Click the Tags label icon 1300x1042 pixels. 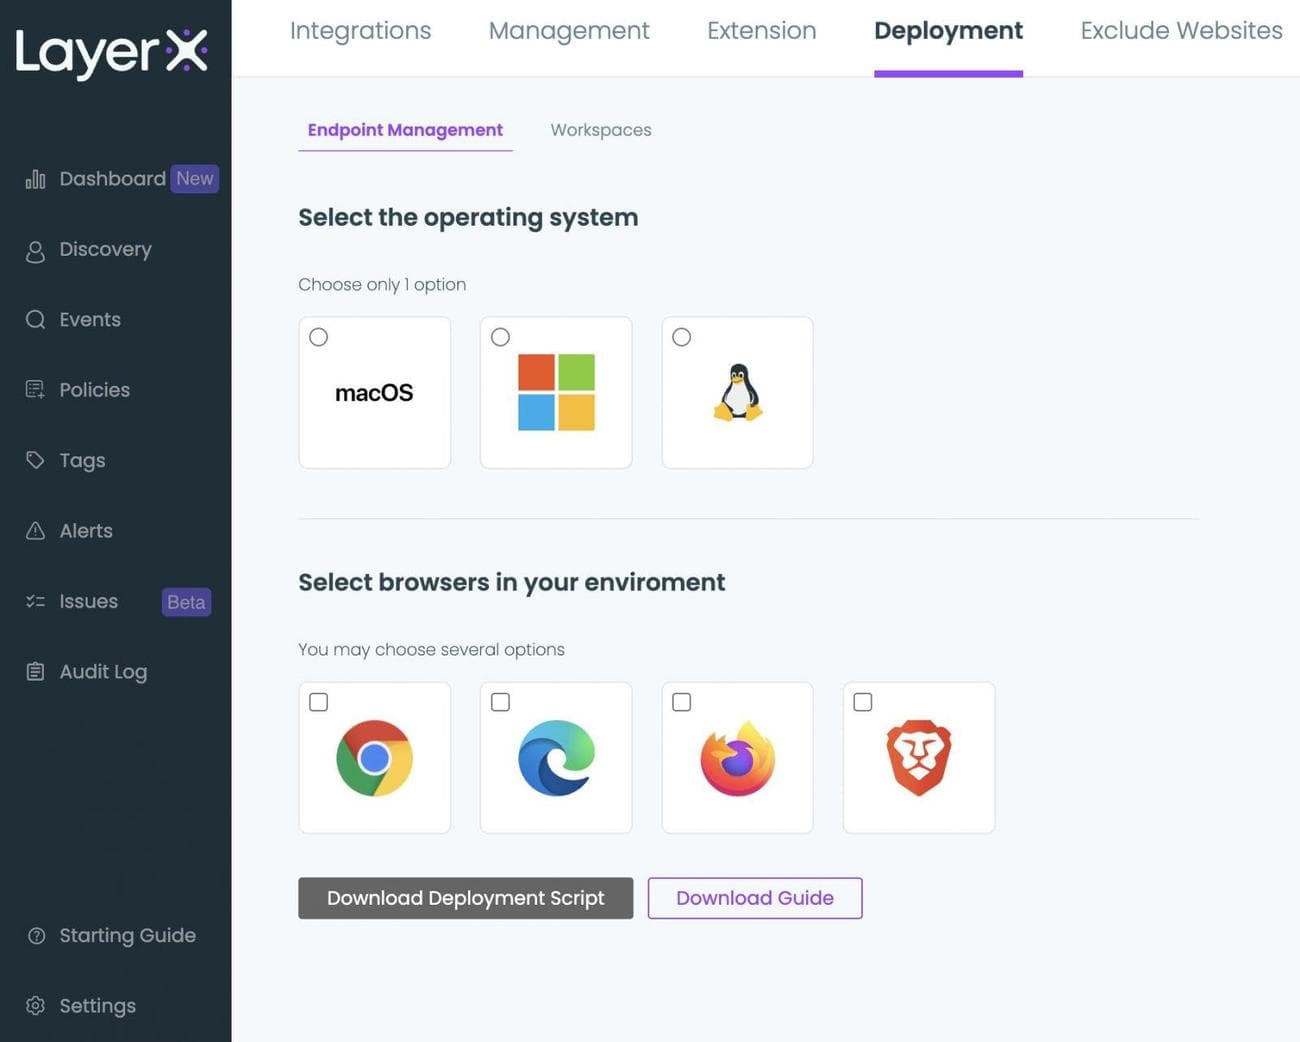click(36, 460)
